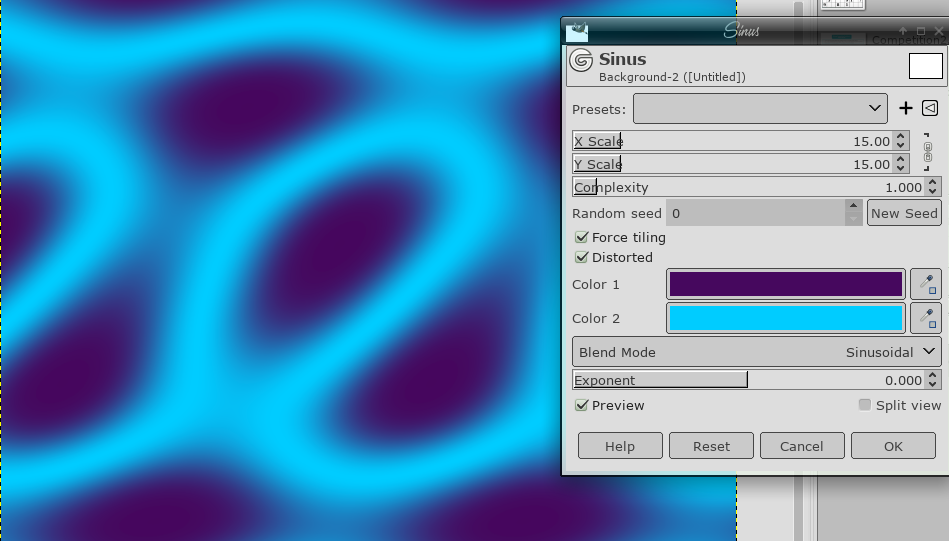Pick Color 2 with eyedropper icon
The image size is (949, 541).
pos(926,319)
